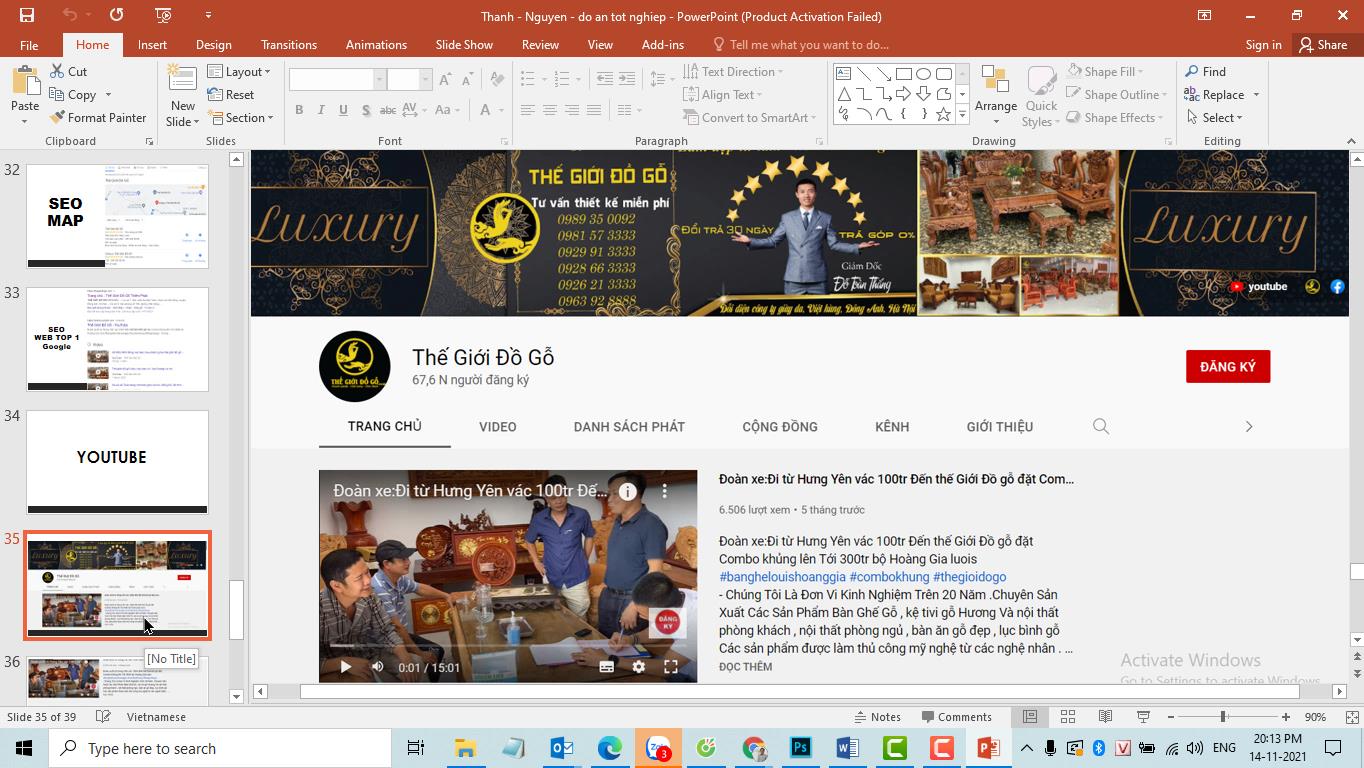1364x768 pixels.
Task: Click Find in Editing group
Action: [x=1205, y=71]
